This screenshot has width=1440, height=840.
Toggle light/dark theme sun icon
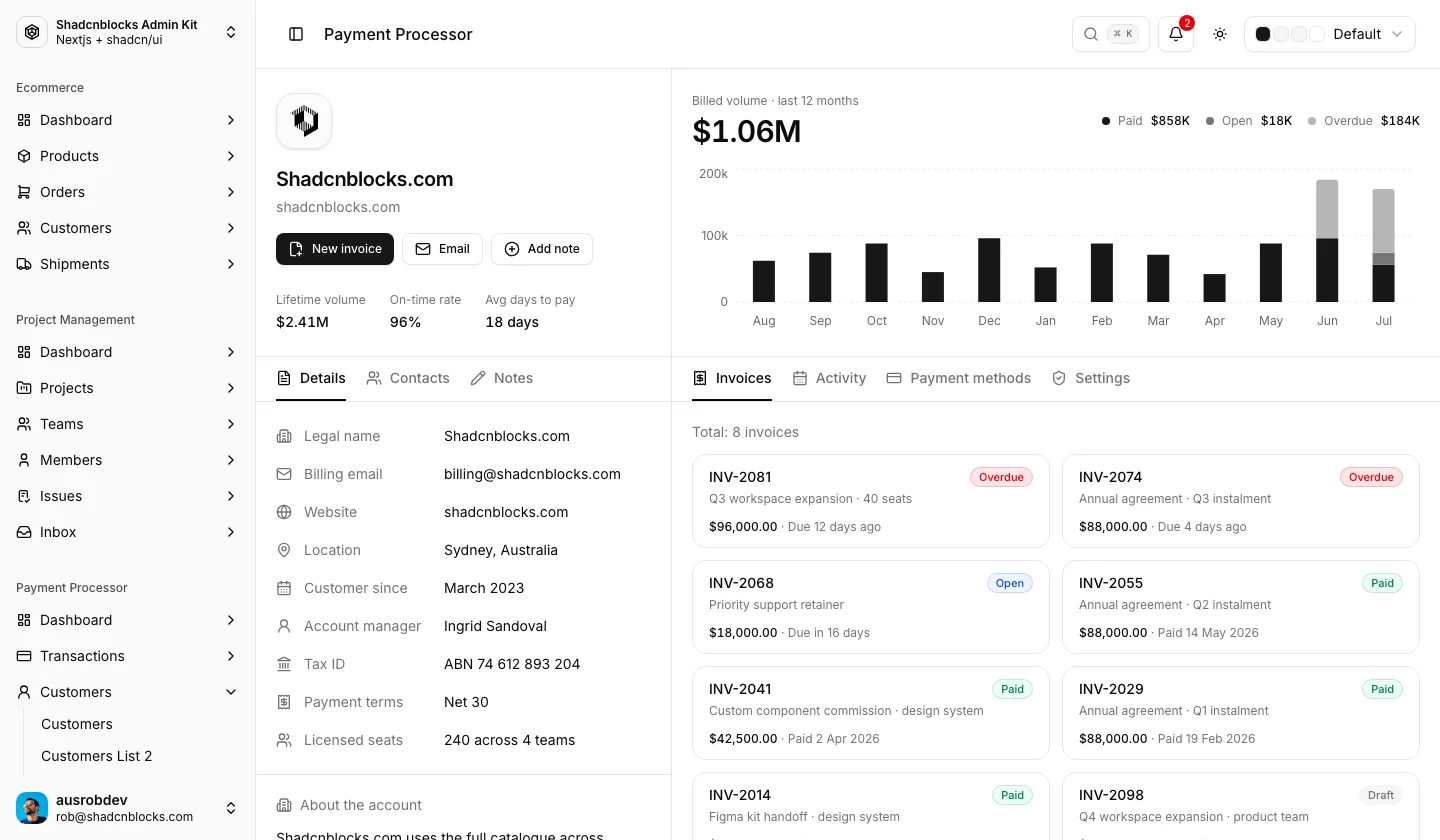click(x=1220, y=34)
